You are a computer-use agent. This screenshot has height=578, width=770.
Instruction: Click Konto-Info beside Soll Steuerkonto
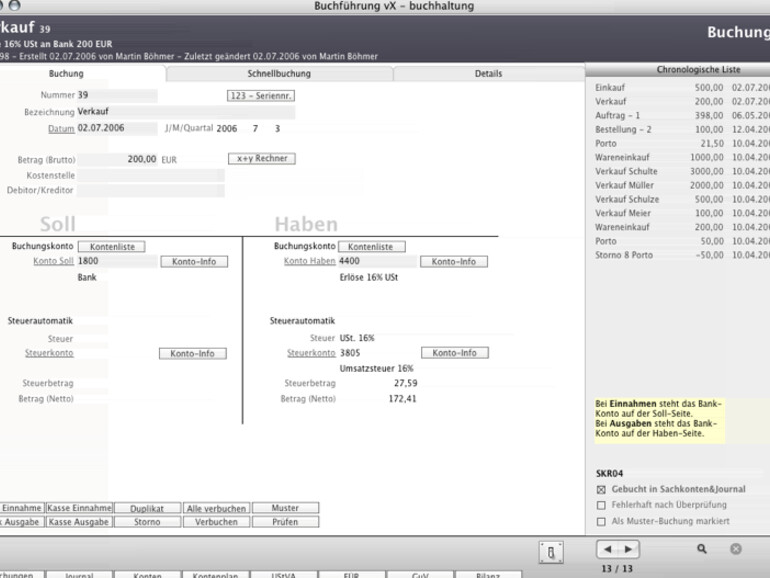pos(192,354)
